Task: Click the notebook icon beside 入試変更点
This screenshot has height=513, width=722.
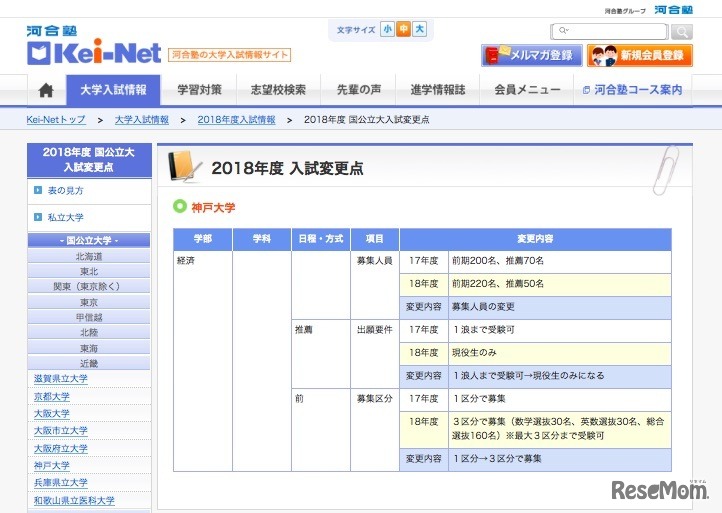Action: pyautogui.click(x=184, y=167)
